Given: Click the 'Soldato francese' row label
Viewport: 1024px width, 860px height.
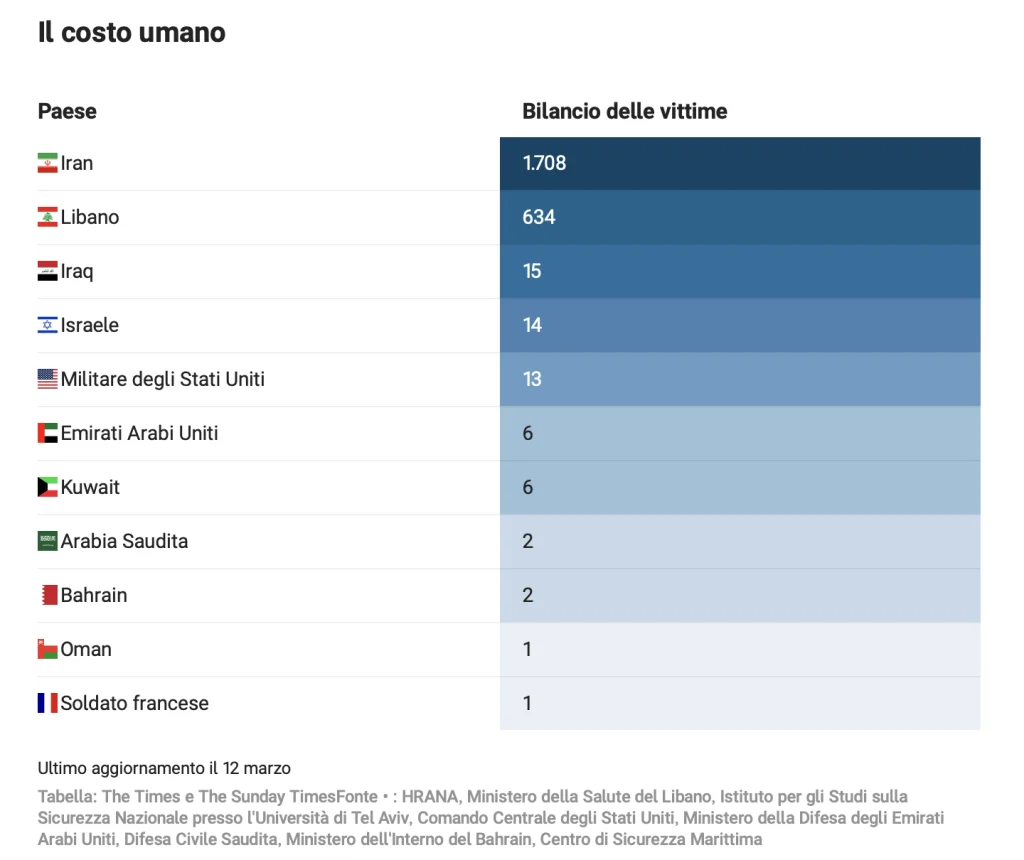Looking at the screenshot, I should [134, 703].
